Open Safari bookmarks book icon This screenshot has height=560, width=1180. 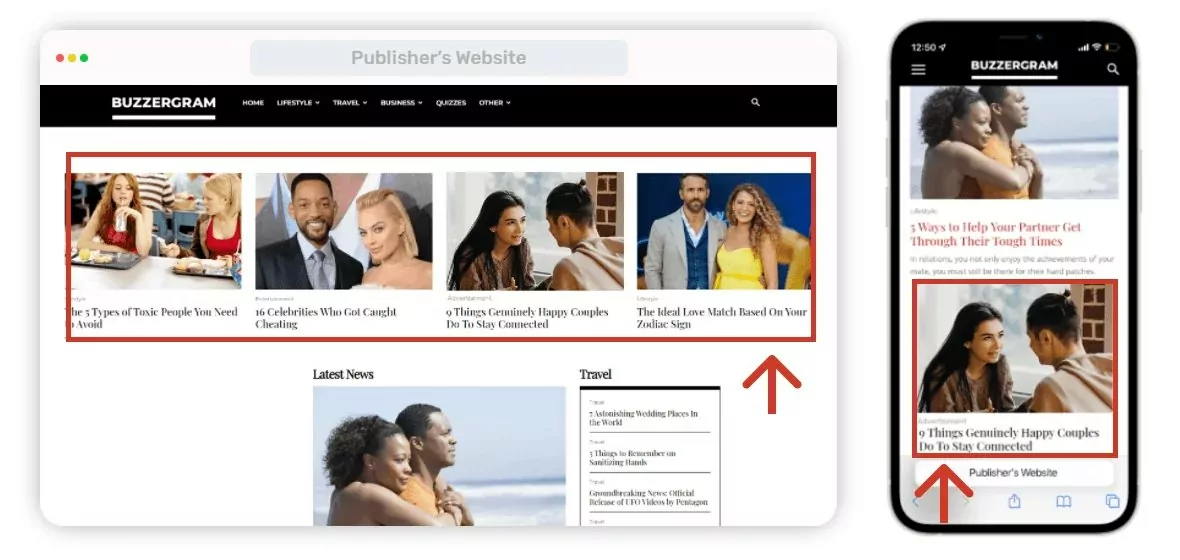(x=1064, y=501)
